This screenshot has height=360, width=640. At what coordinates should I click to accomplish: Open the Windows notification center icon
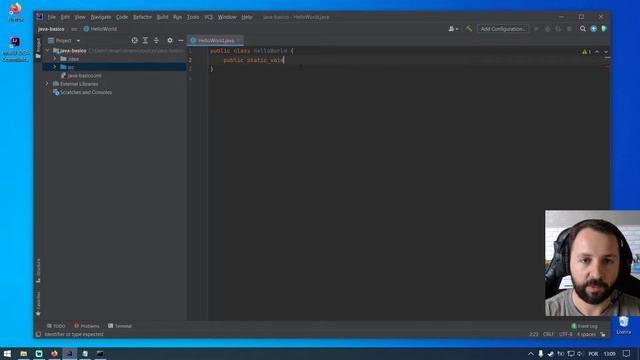tap(627, 353)
